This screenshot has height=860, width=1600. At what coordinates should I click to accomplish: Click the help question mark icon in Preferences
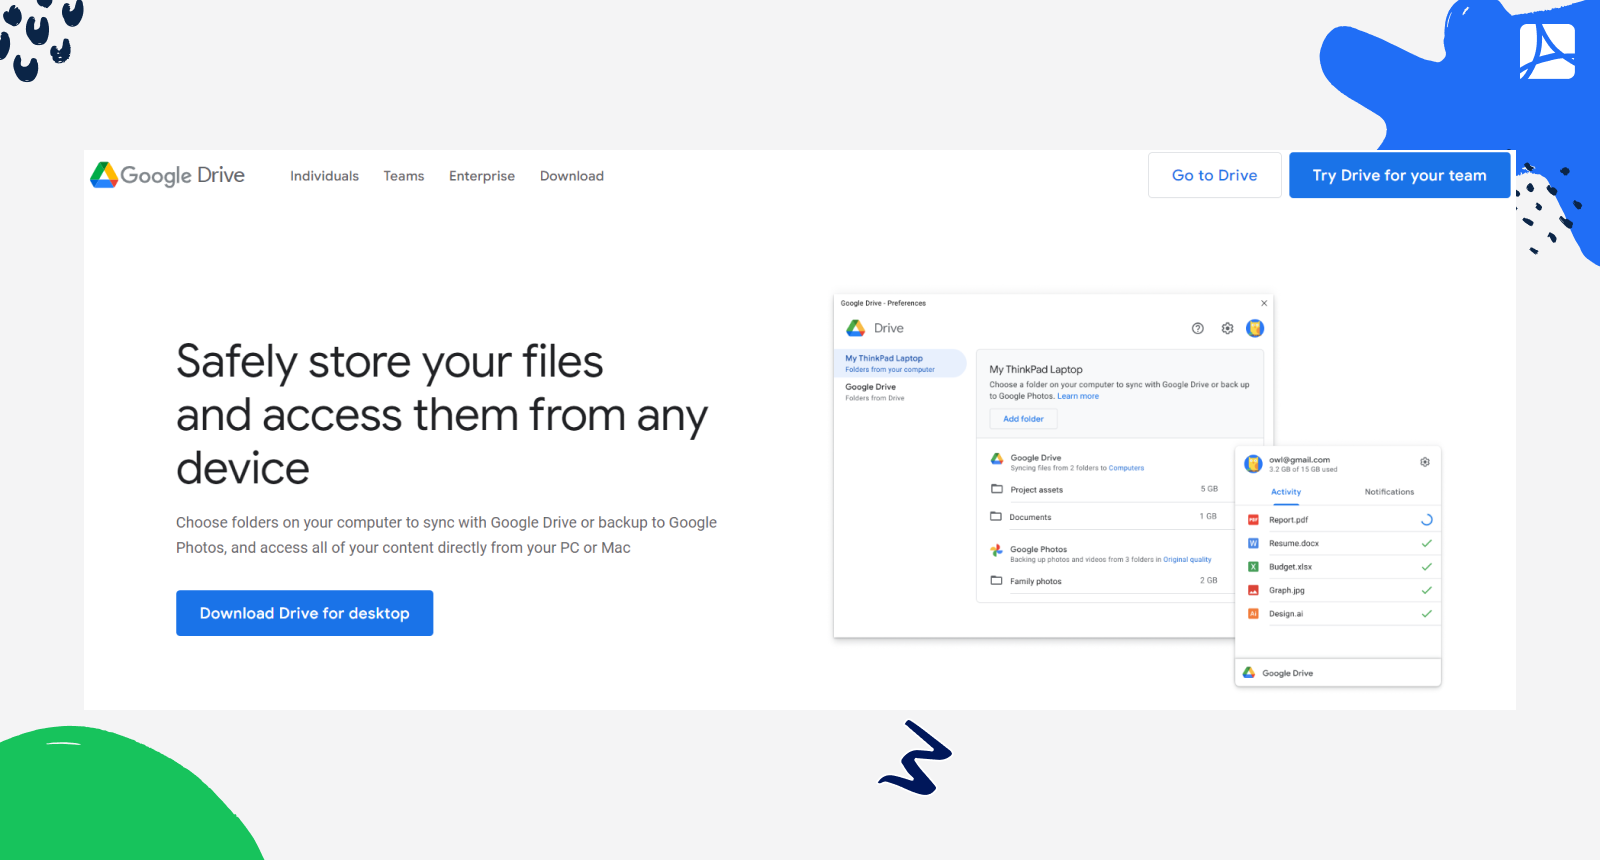point(1198,328)
